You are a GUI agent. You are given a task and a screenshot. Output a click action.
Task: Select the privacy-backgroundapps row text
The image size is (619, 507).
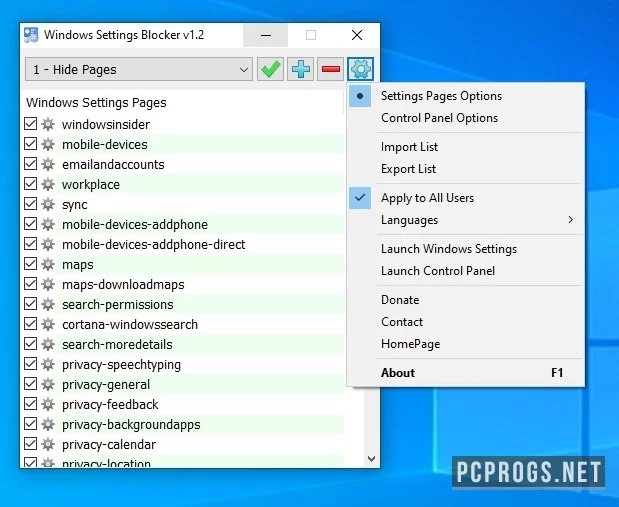[x=131, y=424]
